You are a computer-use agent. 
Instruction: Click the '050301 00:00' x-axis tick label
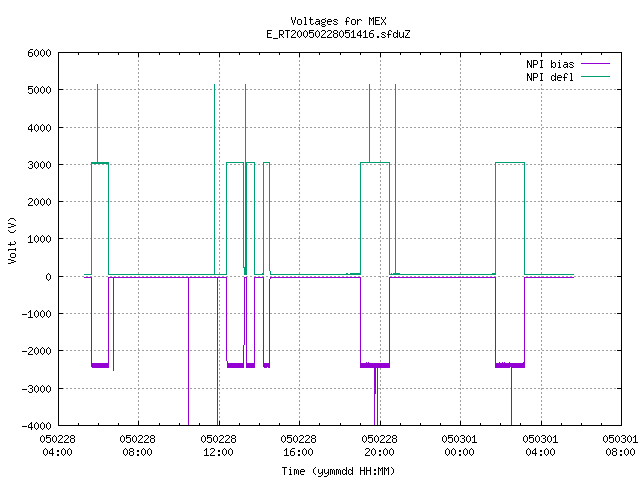tap(459, 446)
